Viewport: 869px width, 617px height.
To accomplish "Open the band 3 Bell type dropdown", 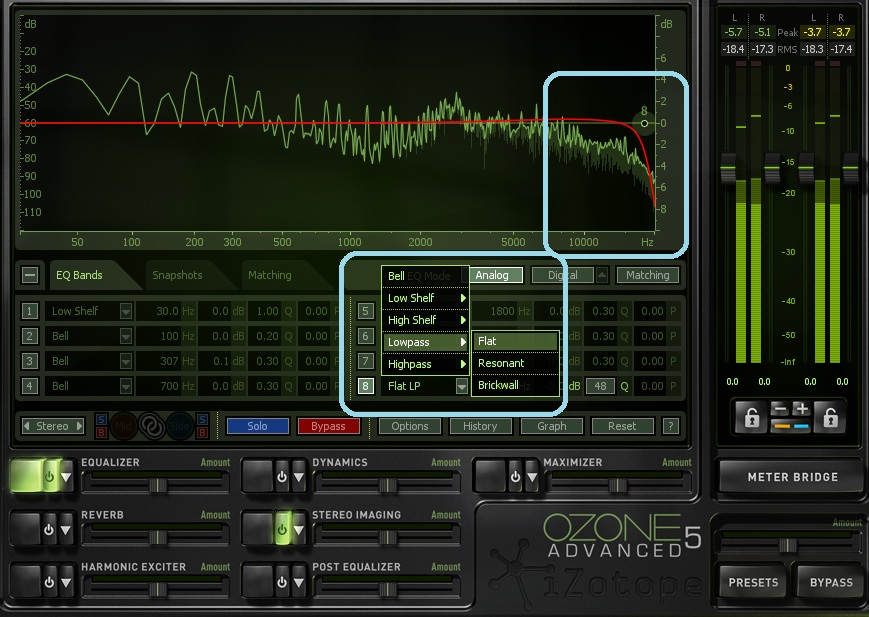I will (x=126, y=361).
